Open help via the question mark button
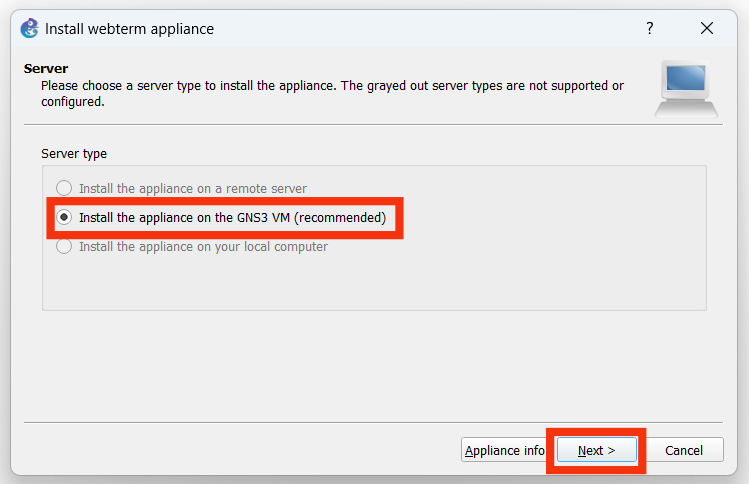The height and width of the screenshot is (484, 749). 650,29
